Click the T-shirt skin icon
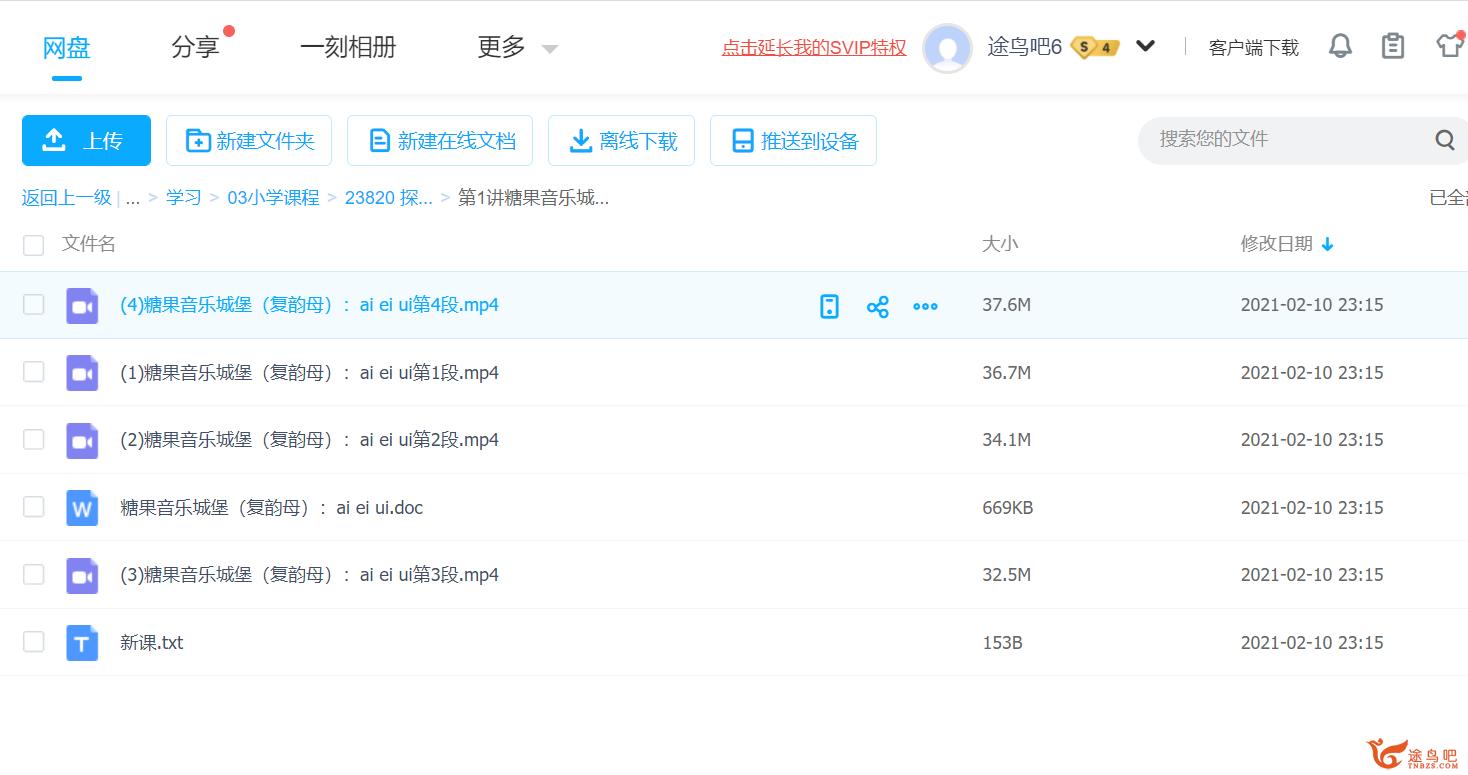This screenshot has width=1468, height=775. pos(1450,46)
